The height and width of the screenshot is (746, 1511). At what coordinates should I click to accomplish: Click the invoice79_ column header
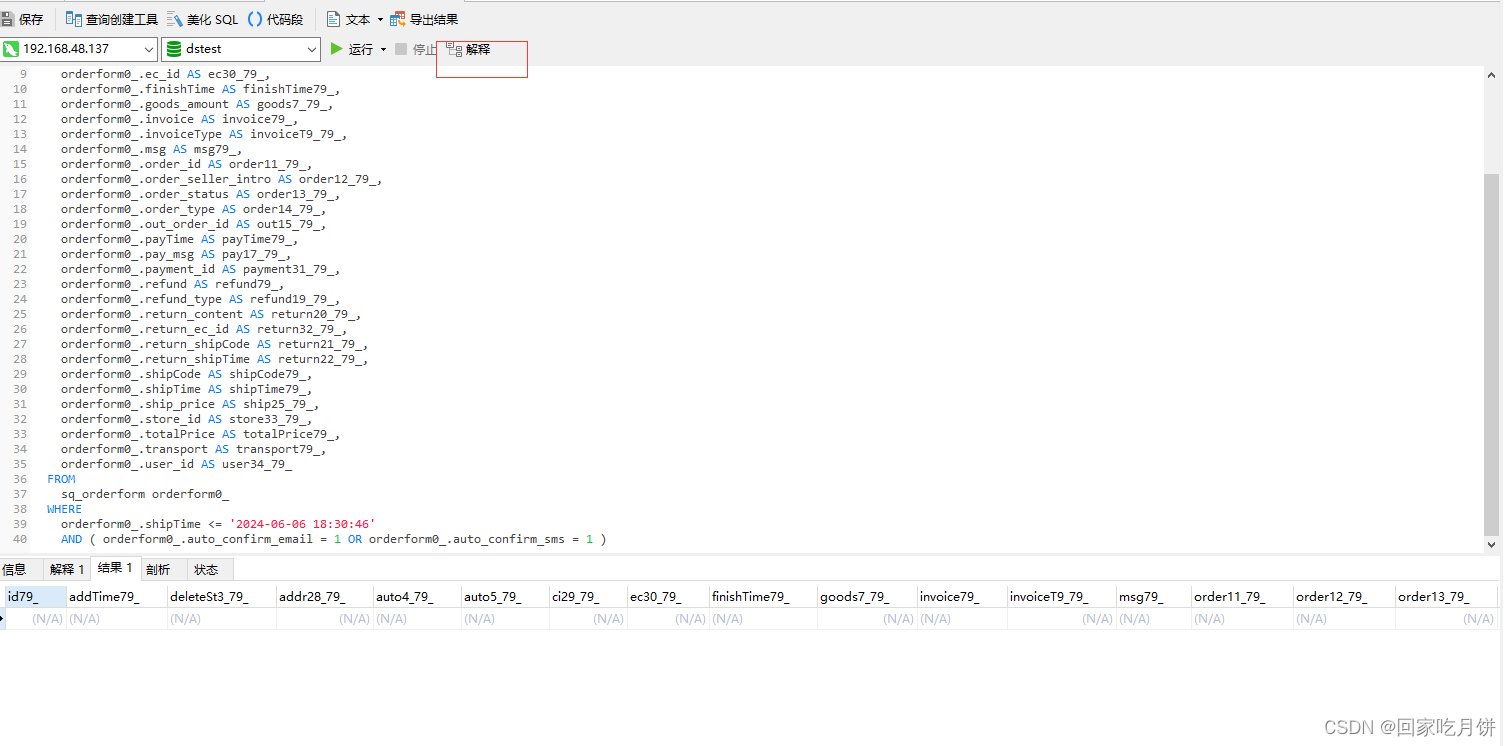pos(962,596)
